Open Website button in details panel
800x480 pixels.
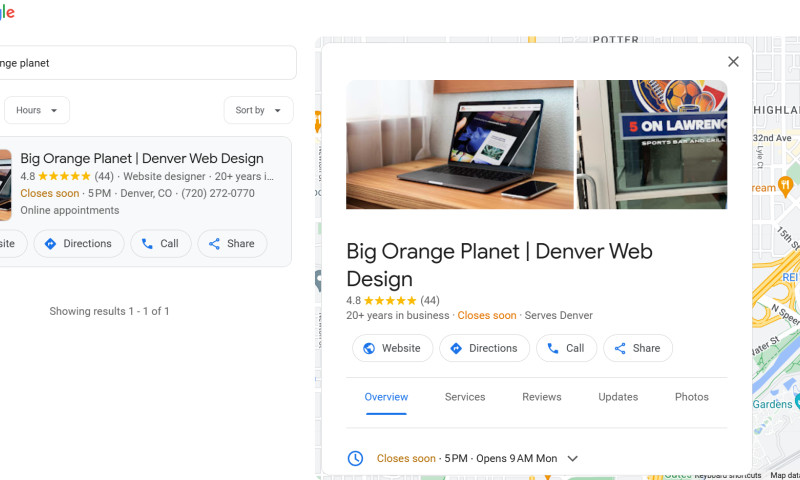tap(392, 348)
